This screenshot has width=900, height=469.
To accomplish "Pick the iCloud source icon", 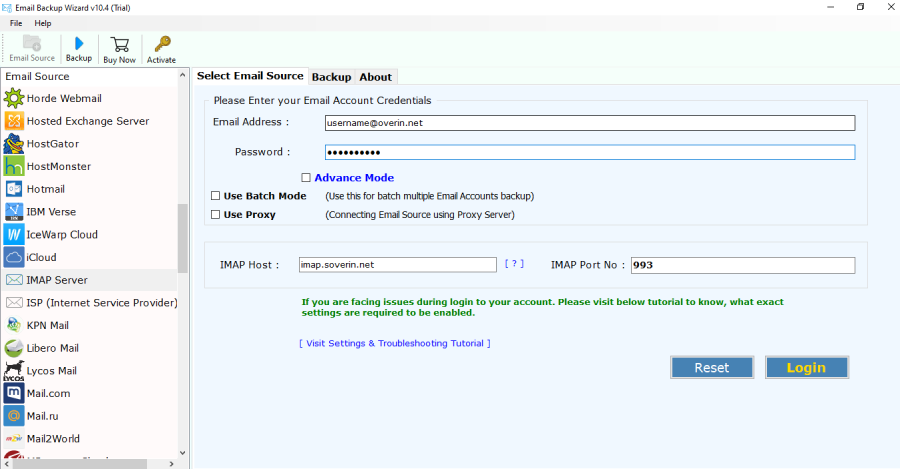I will click(x=14, y=257).
